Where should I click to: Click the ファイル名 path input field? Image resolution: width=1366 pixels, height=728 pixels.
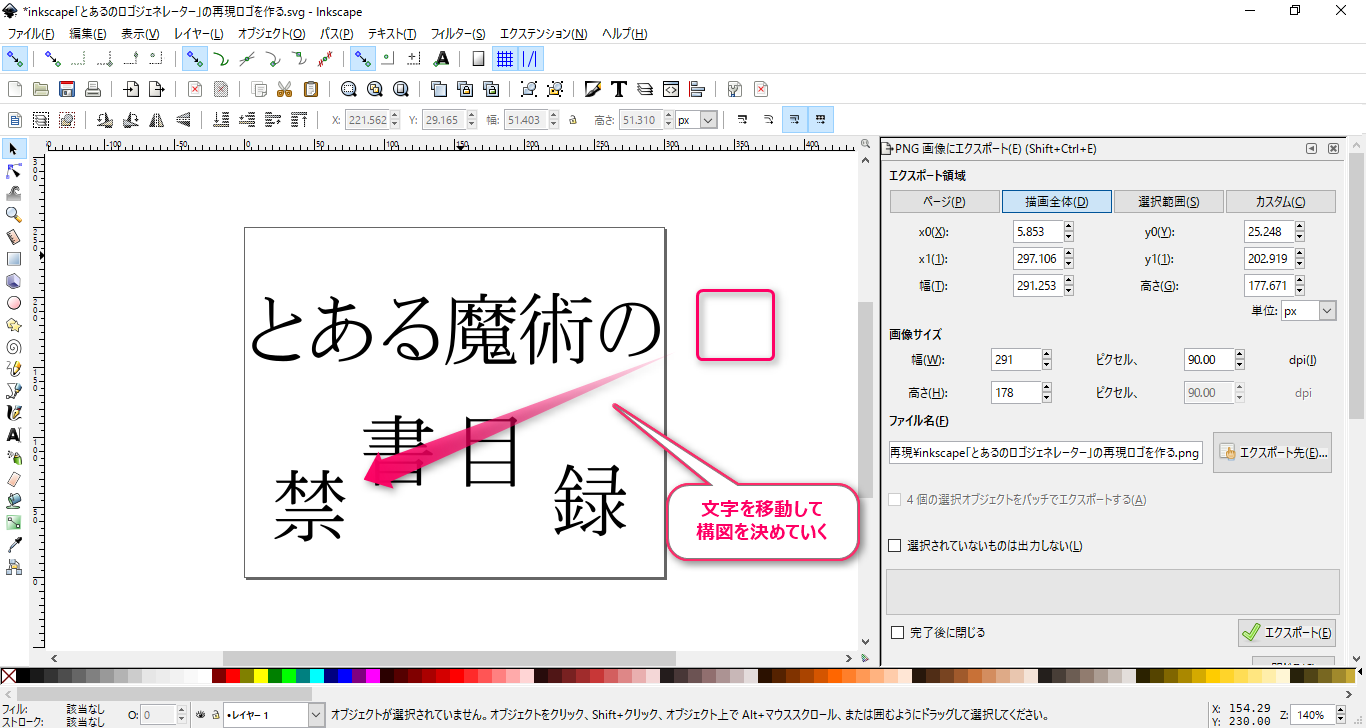point(1046,453)
